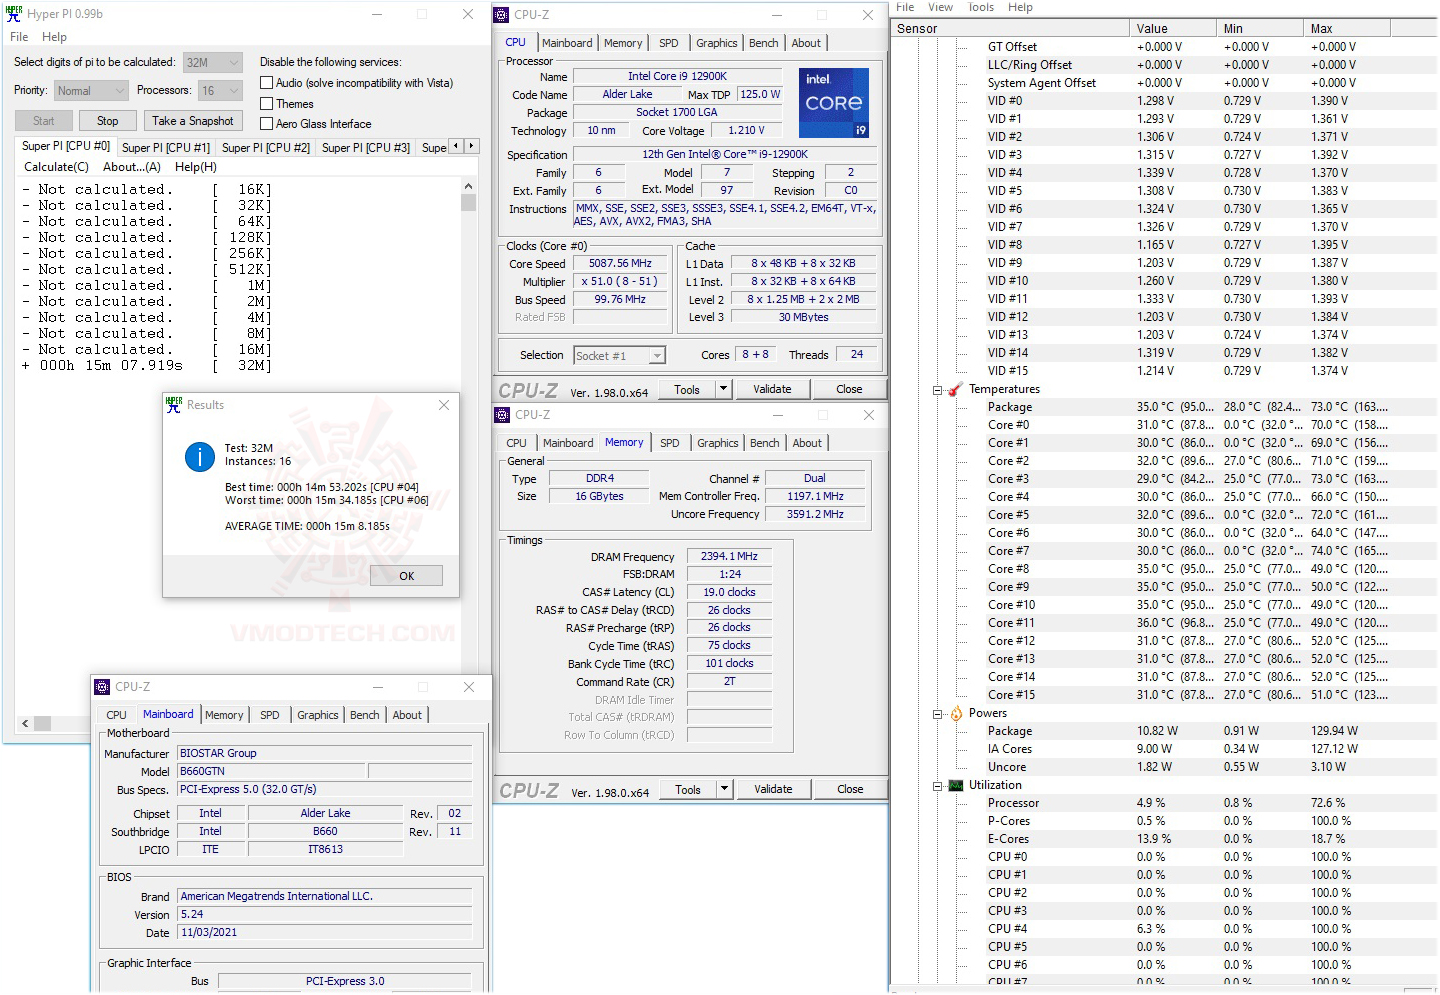Click the Take a Snapshot button
1440x995 pixels.
pyautogui.click(x=193, y=121)
